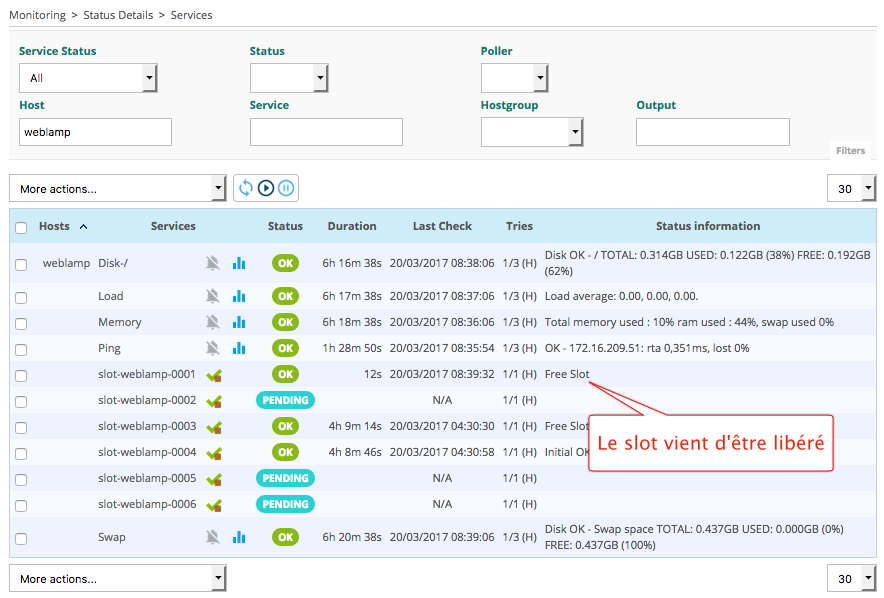Open the graph icon for Ping service
The width and height of the screenshot is (884, 598).
239,348
